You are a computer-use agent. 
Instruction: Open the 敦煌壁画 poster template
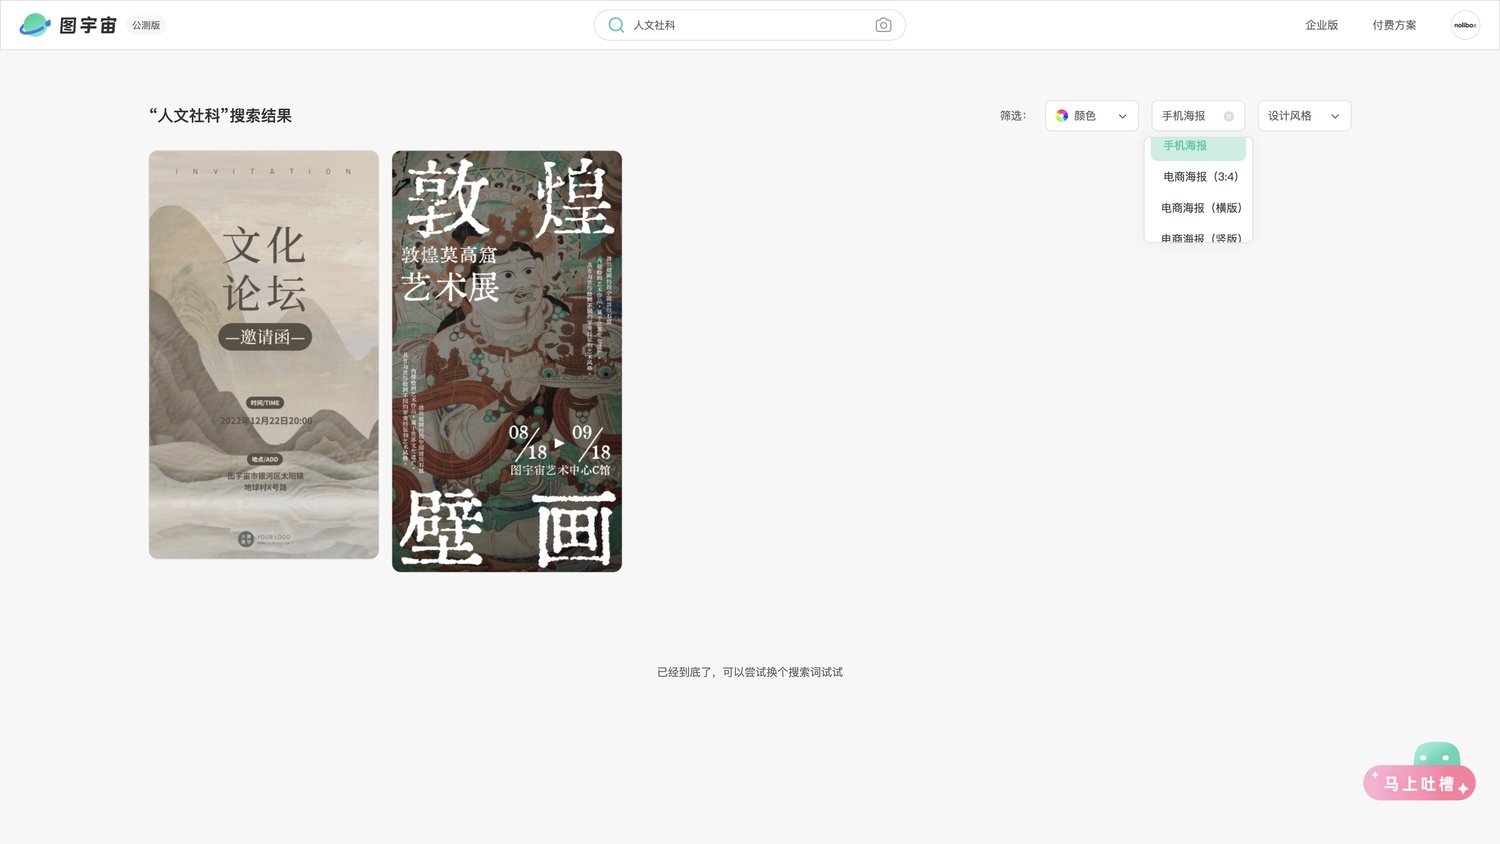click(507, 361)
